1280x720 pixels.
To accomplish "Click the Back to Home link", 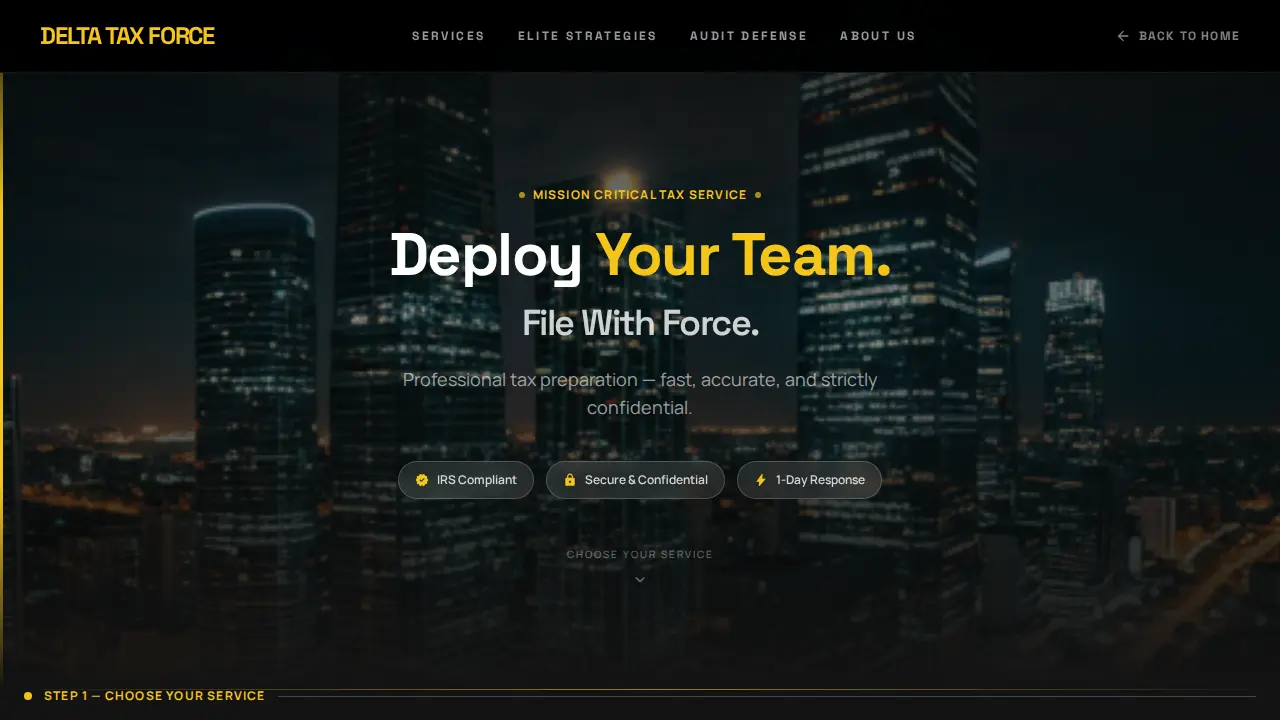I will click(x=1178, y=36).
